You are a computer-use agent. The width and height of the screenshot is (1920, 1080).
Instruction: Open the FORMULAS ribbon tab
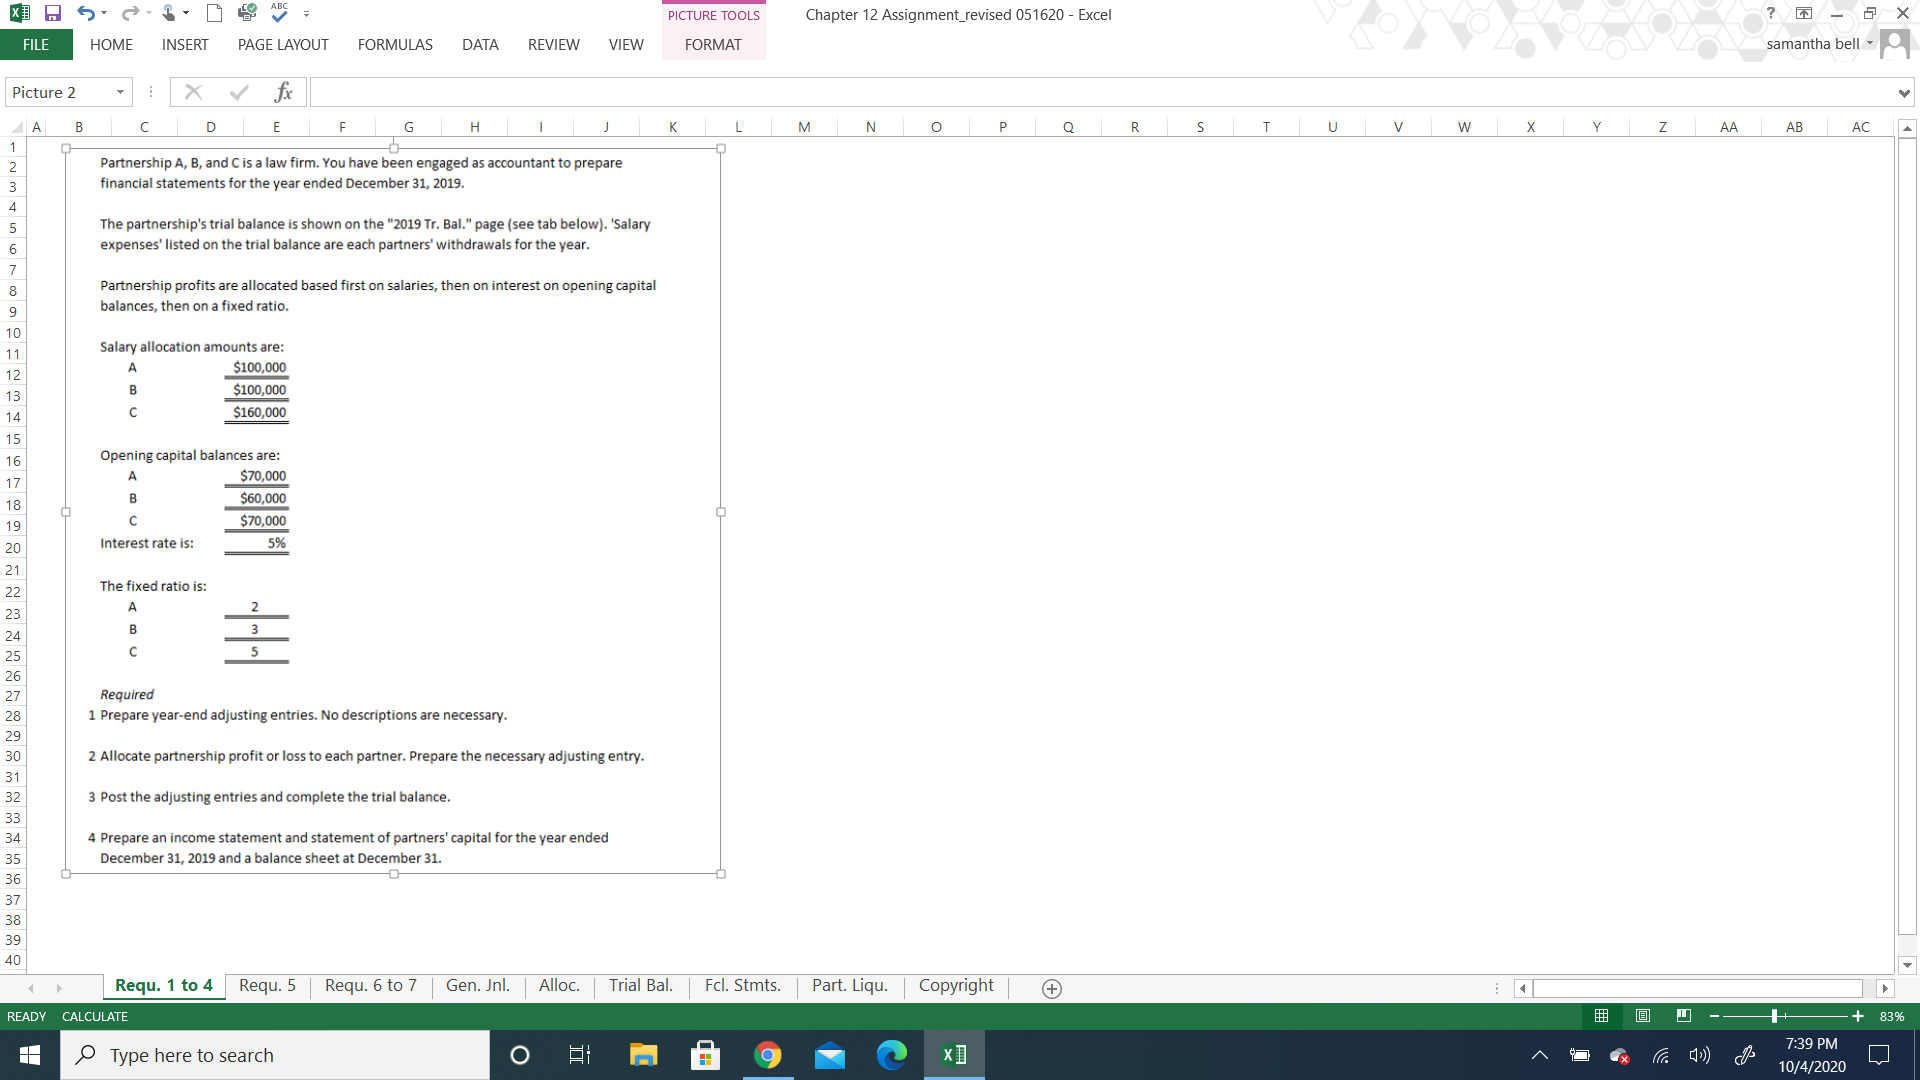point(395,44)
